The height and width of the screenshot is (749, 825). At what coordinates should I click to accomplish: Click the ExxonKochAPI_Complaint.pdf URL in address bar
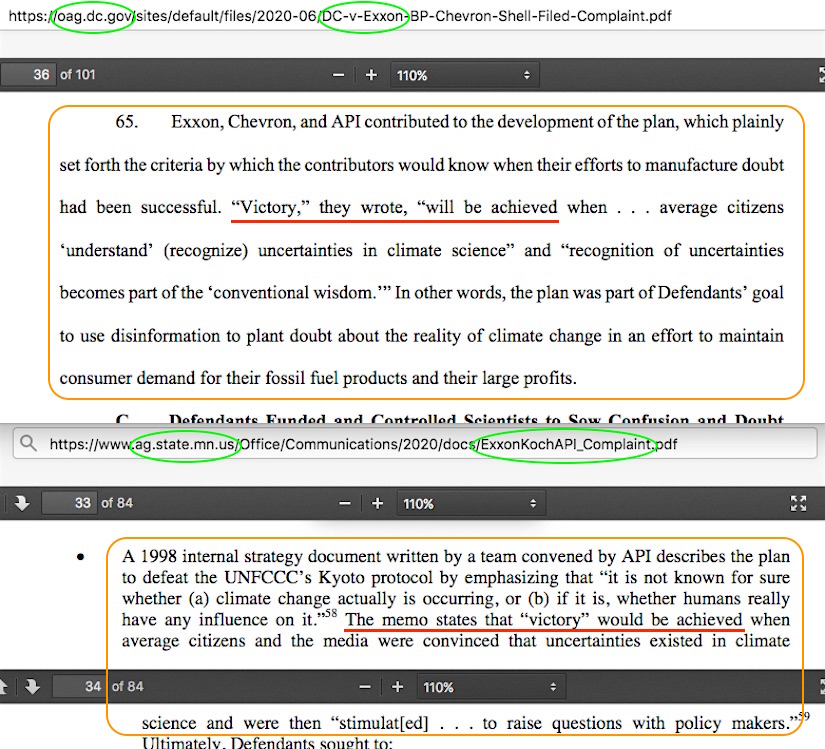click(567, 444)
